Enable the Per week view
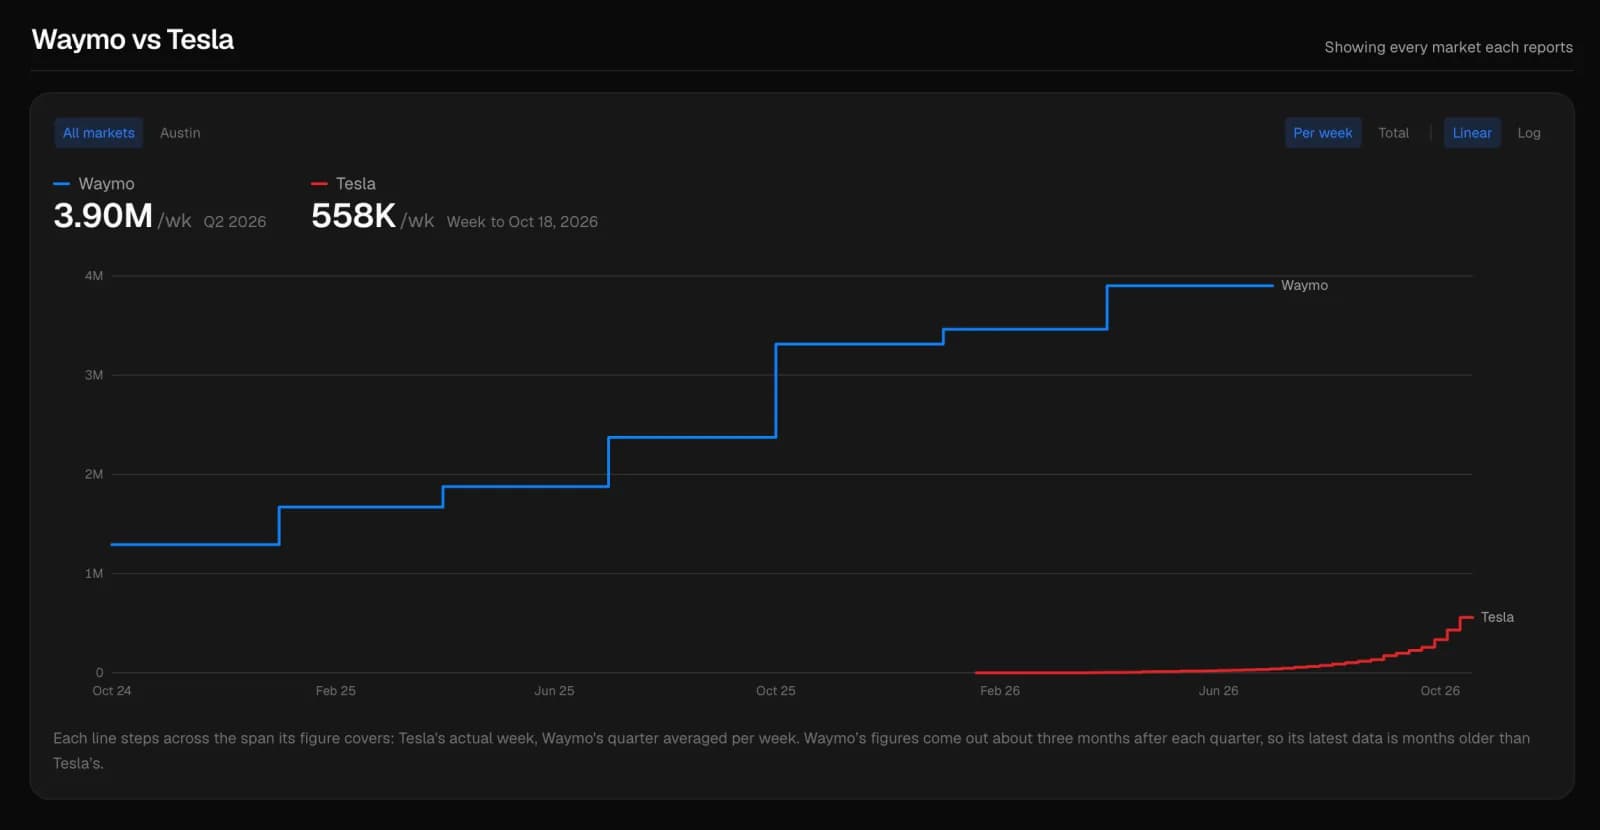 [x=1322, y=133]
